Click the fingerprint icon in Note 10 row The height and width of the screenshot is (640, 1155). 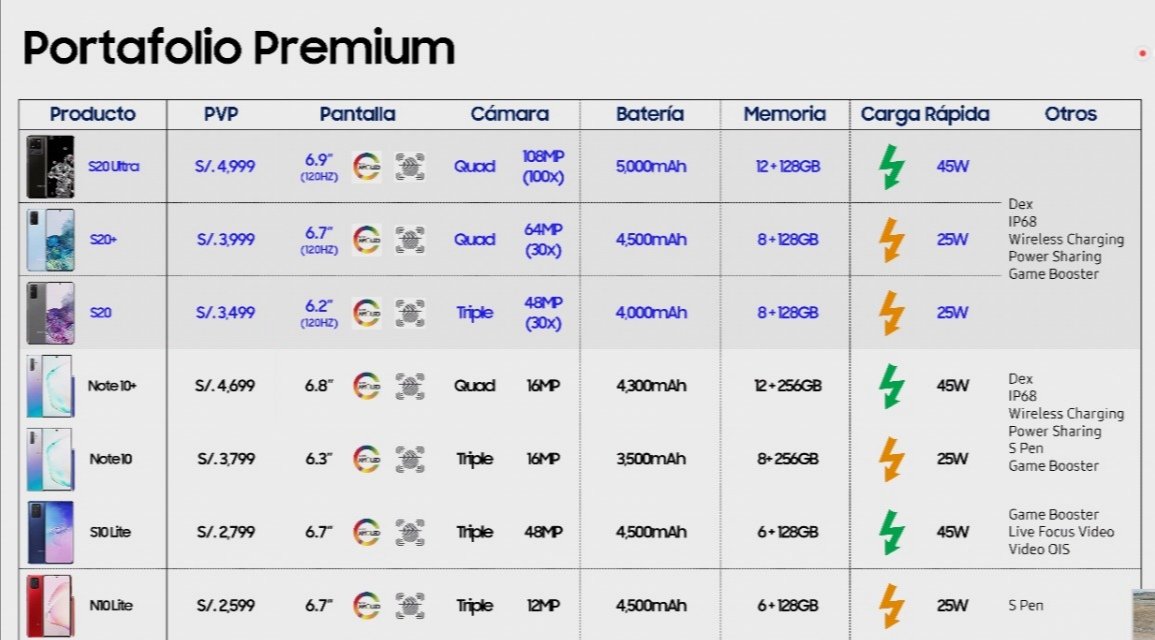point(410,459)
